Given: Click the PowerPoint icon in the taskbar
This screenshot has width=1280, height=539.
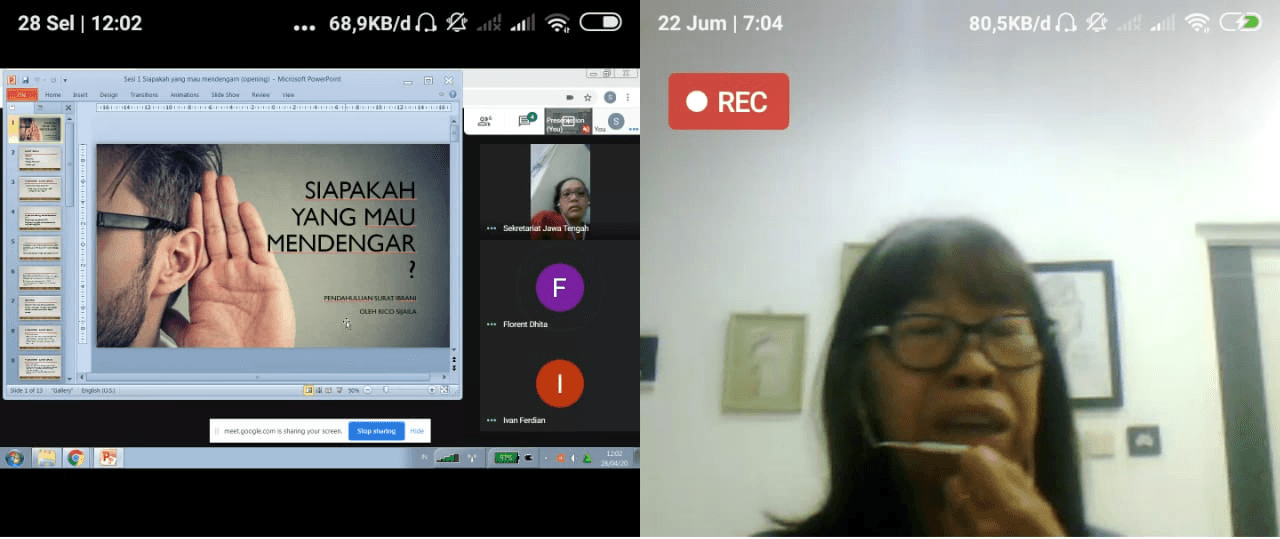Looking at the screenshot, I should tap(107, 458).
